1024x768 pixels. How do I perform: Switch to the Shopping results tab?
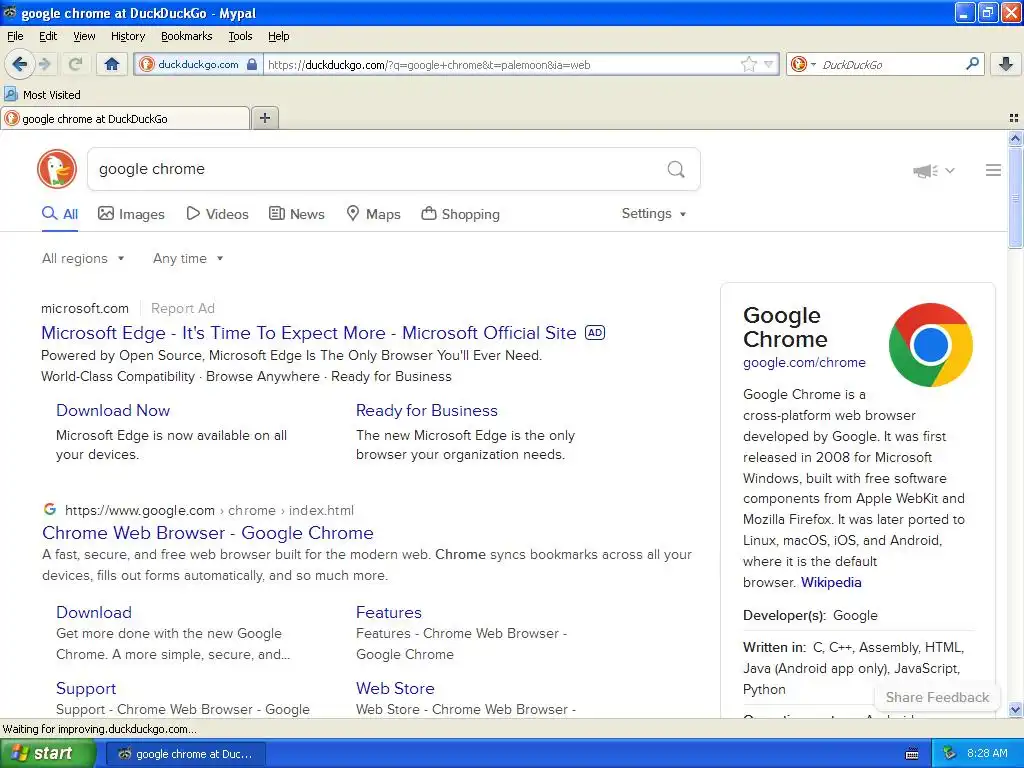point(460,214)
